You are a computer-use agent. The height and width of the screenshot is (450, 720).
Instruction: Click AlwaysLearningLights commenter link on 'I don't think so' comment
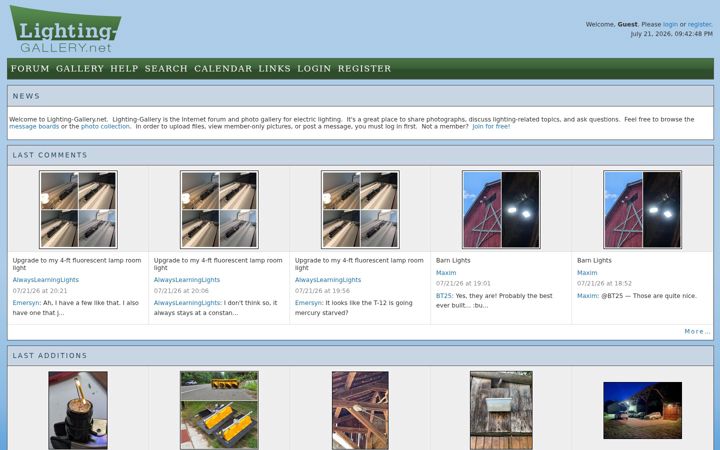(187, 303)
